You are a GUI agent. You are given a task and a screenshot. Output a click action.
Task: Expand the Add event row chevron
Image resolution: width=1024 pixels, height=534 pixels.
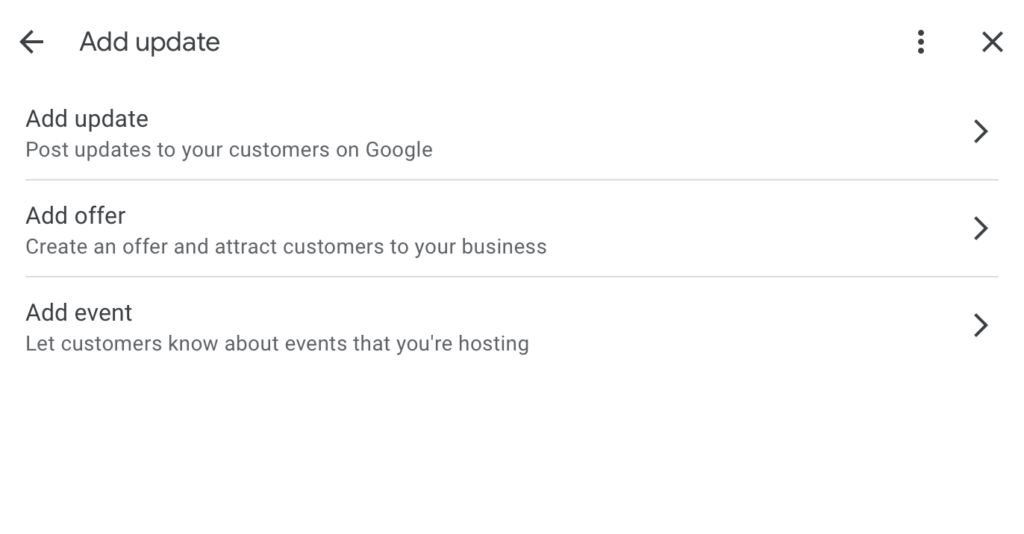pos(980,326)
